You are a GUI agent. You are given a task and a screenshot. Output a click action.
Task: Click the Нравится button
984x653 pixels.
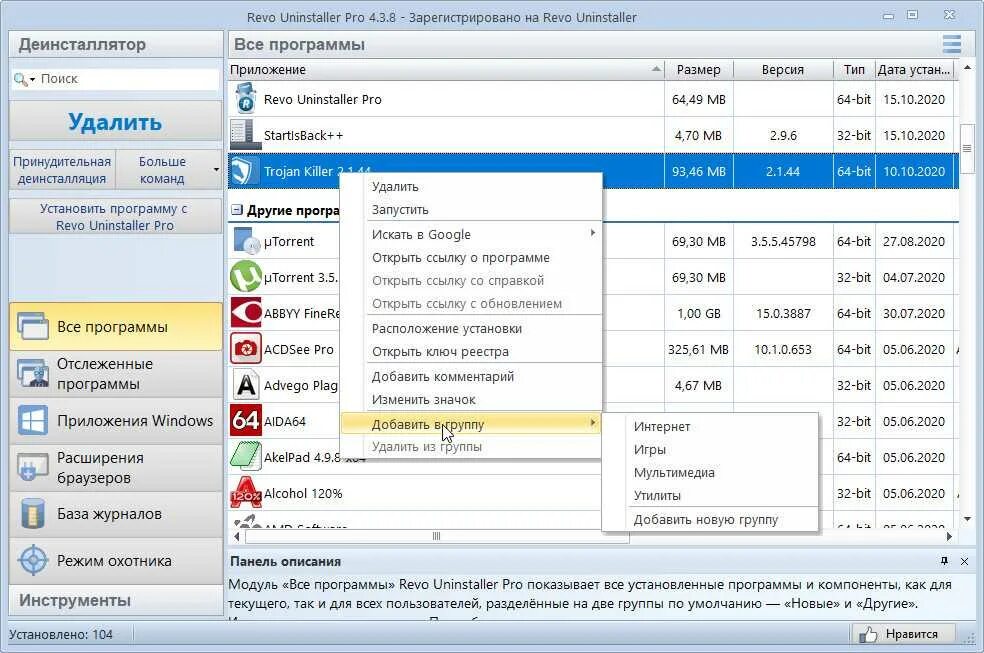coord(904,634)
